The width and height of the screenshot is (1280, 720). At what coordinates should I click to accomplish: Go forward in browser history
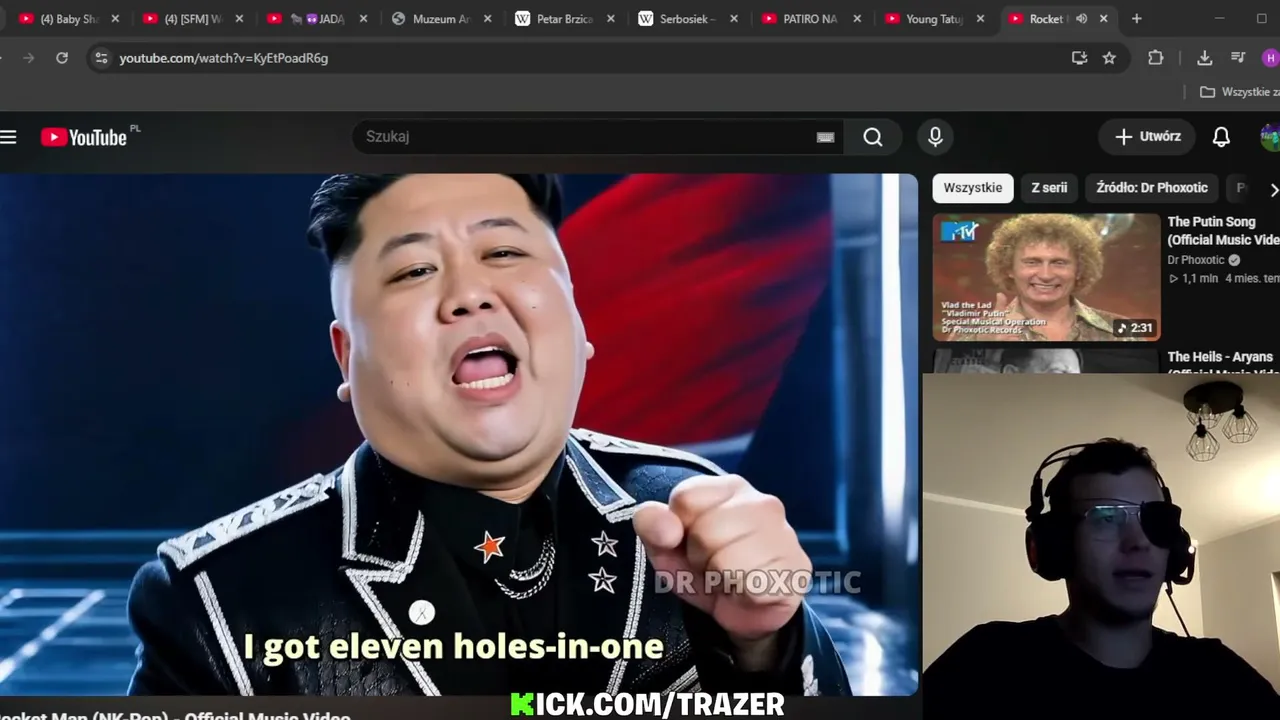[28, 58]
